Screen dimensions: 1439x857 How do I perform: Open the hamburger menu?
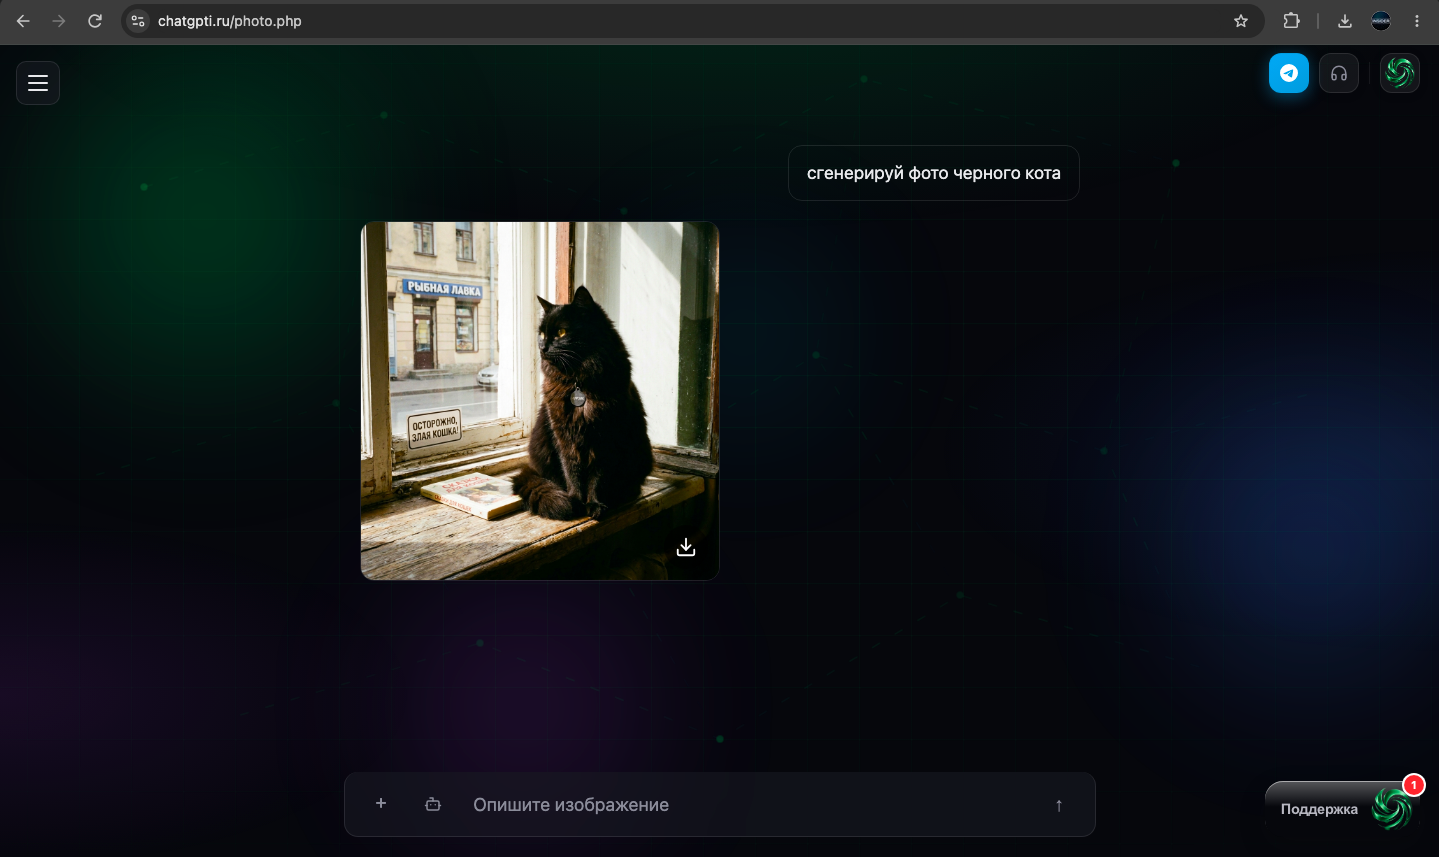(x=38, y=83)
